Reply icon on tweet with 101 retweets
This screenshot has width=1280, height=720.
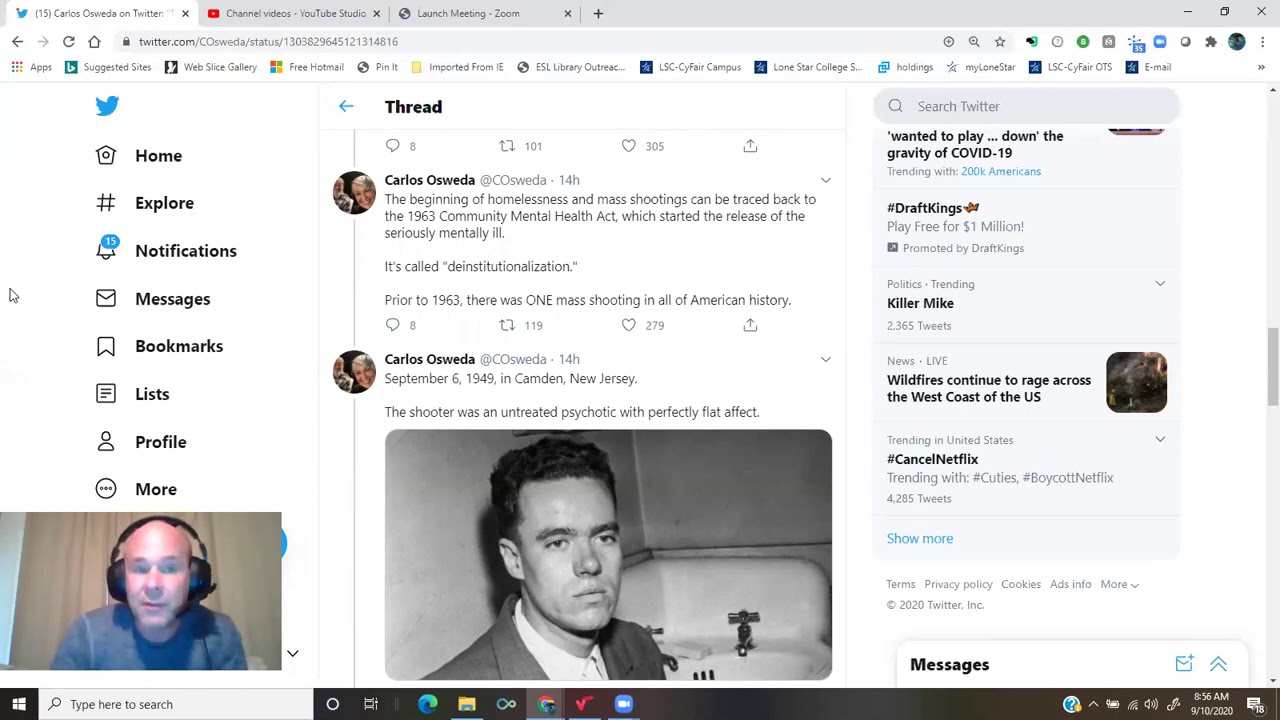point(393,146)
